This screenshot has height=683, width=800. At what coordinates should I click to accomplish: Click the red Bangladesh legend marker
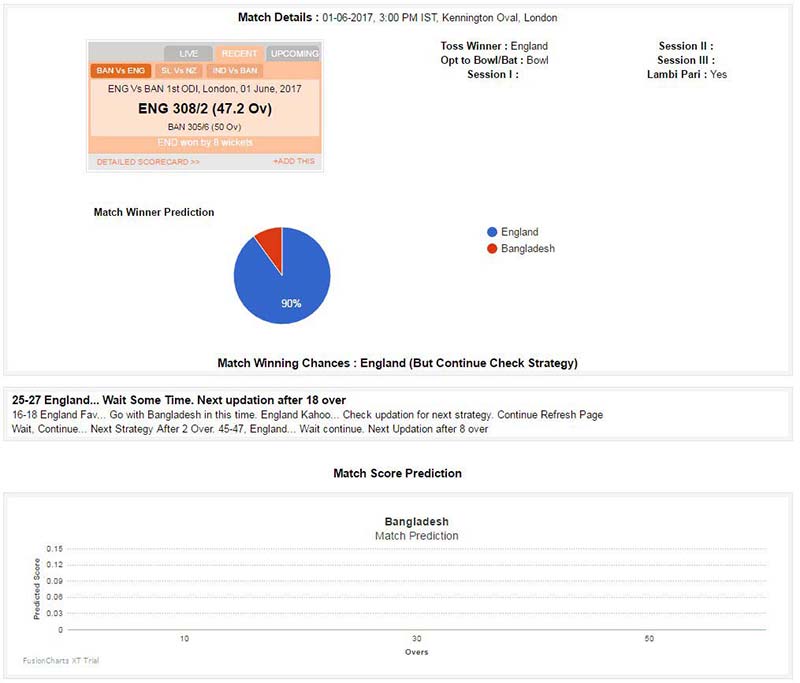pyautogui.click(x=491, y=248)
